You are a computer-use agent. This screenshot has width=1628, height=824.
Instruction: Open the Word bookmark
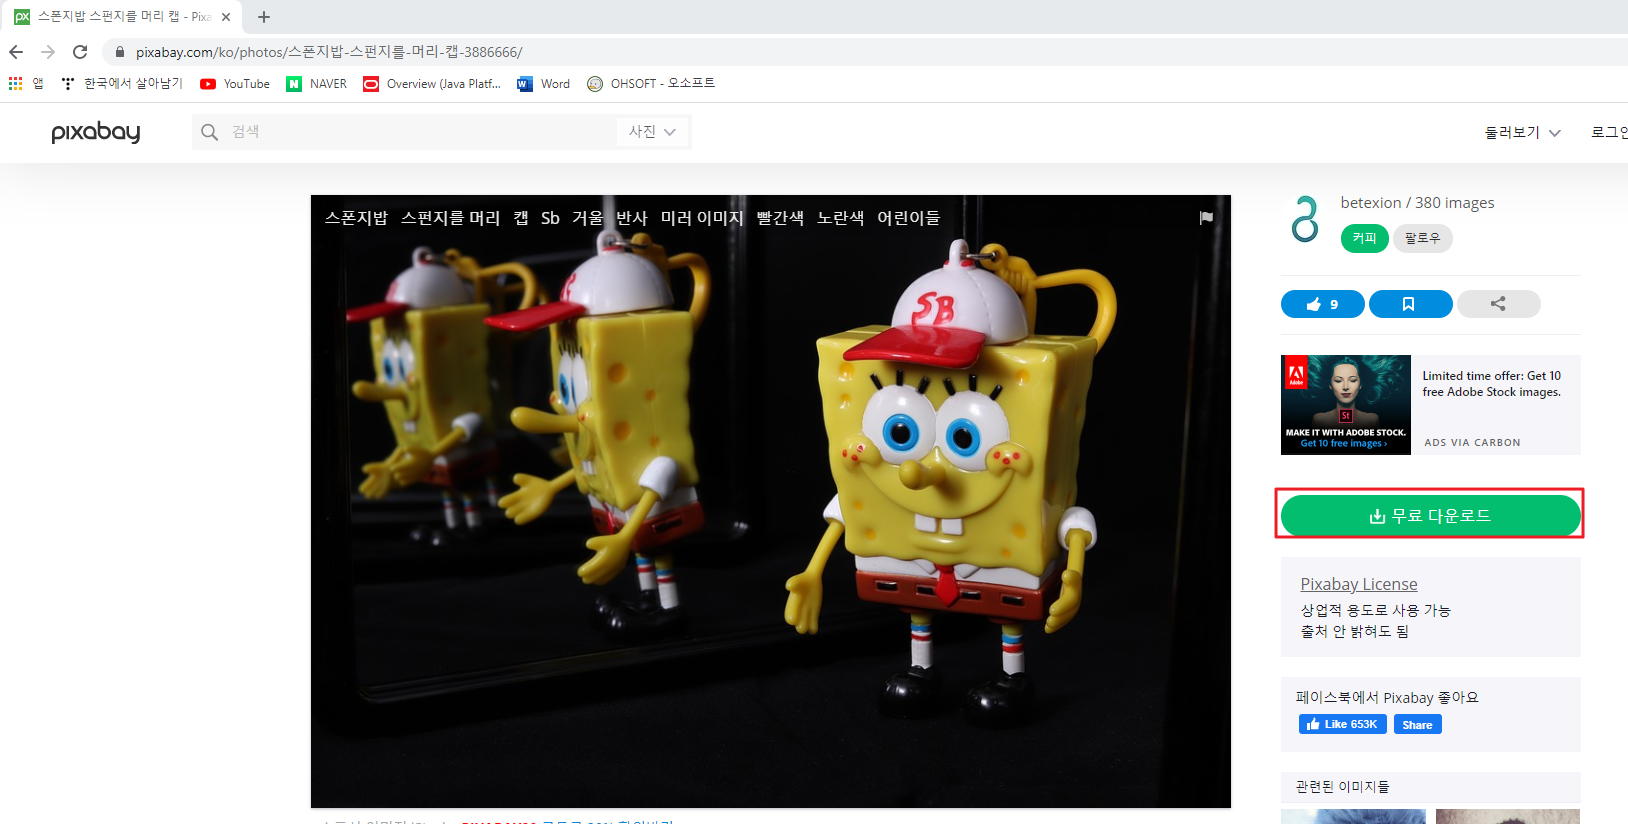[x=544, y=84]
